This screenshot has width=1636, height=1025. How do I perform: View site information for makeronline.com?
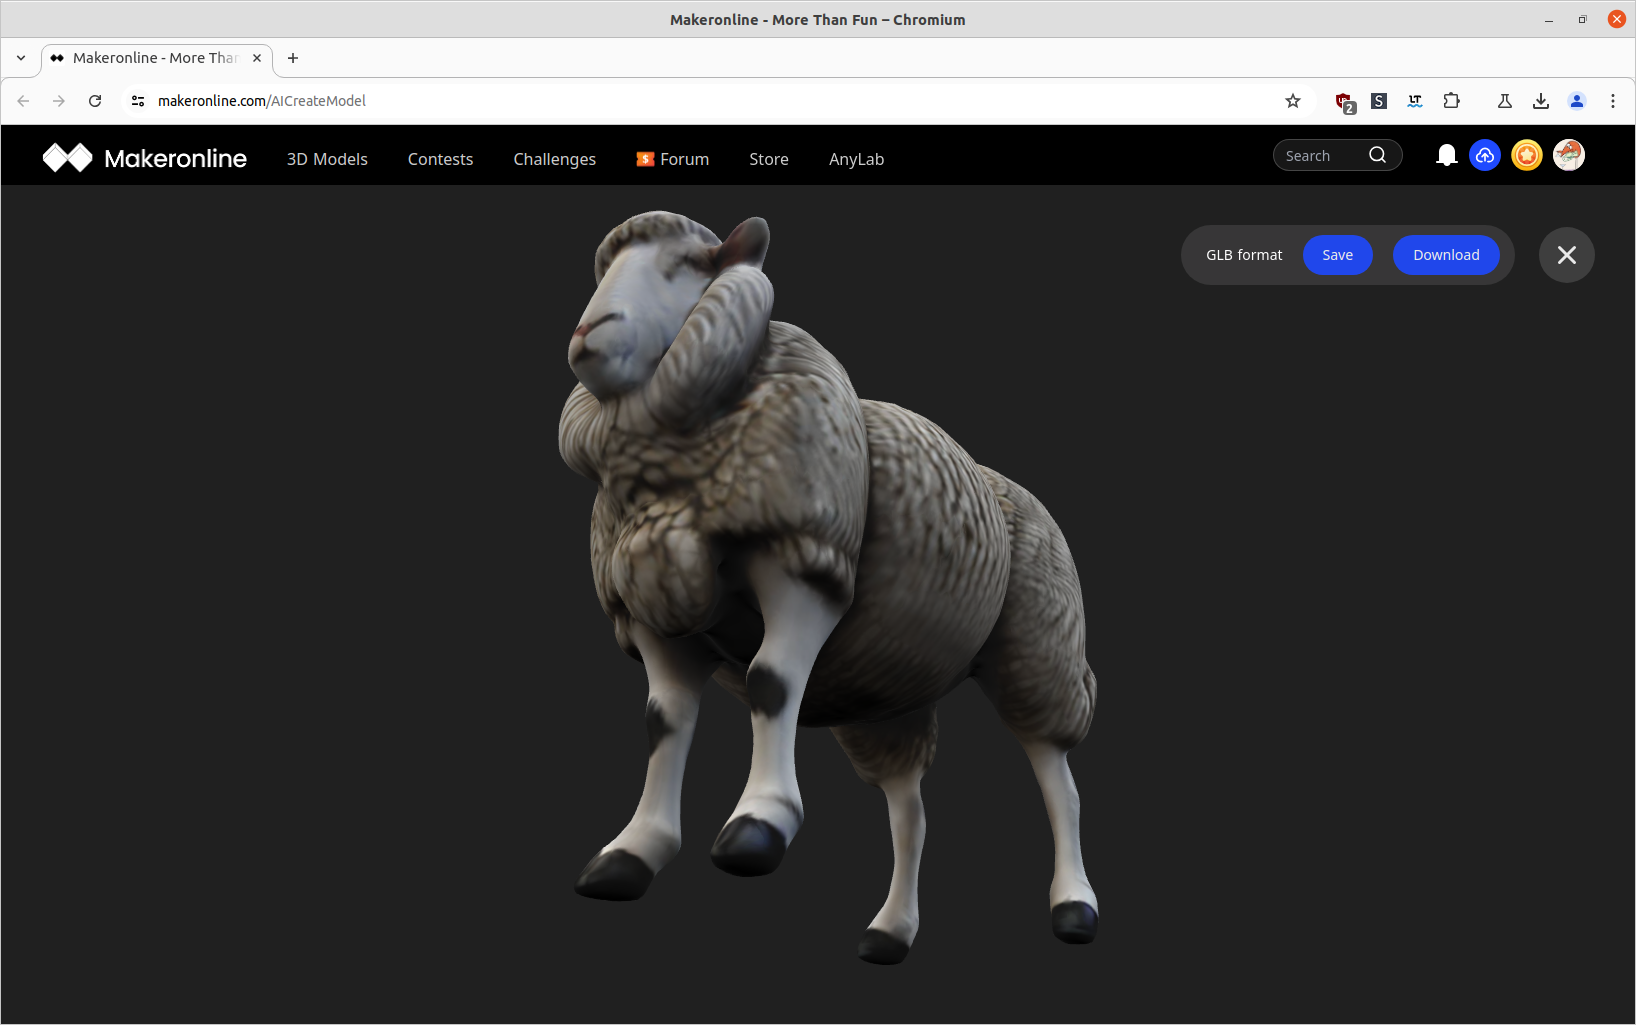[138, 101]
